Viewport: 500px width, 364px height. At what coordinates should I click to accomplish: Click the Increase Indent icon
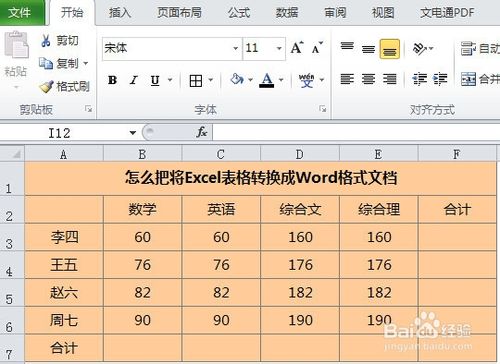440,79
